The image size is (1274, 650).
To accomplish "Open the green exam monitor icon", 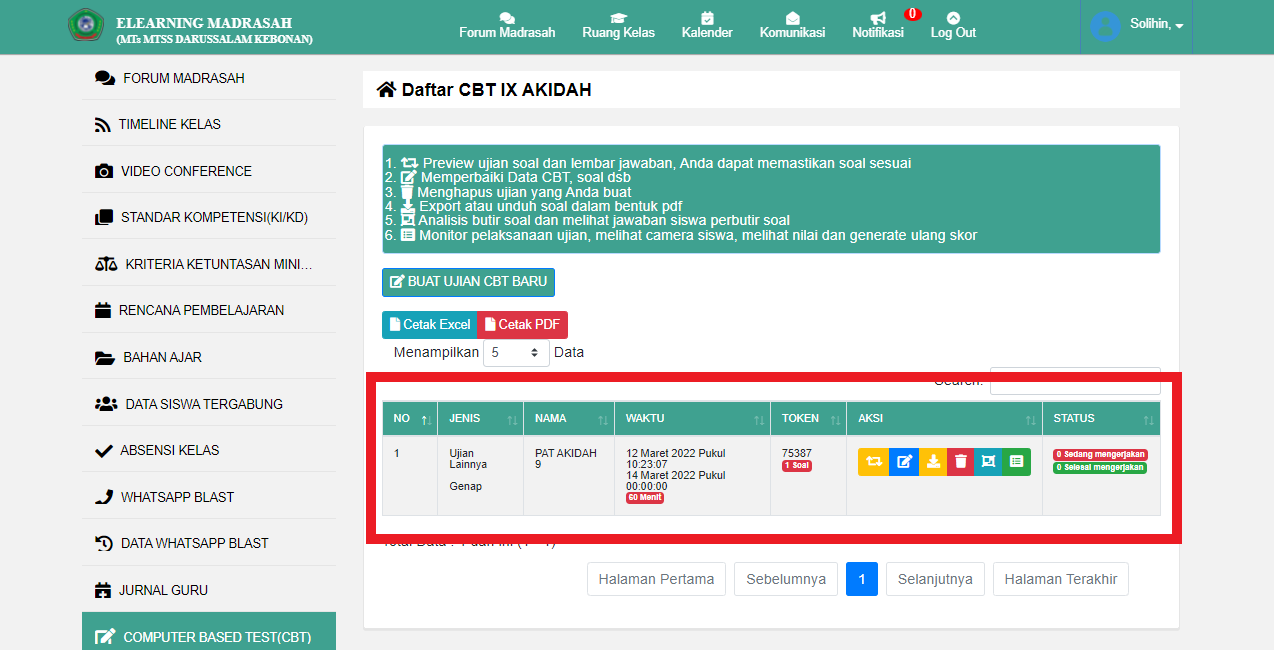I will (x=1016, y=461).
